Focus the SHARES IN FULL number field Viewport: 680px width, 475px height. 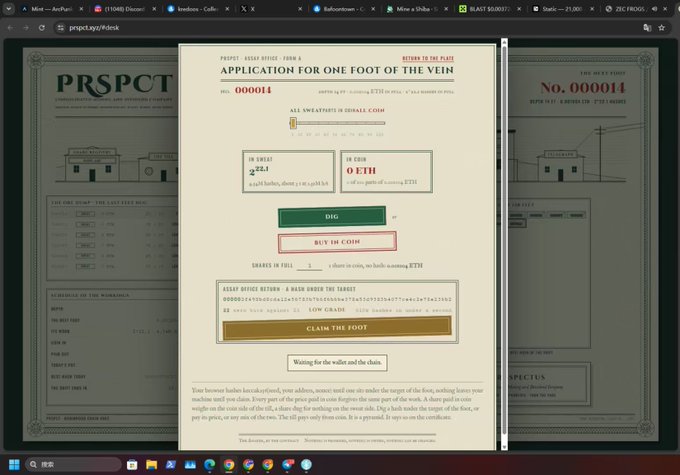click(x=309, y=265)
